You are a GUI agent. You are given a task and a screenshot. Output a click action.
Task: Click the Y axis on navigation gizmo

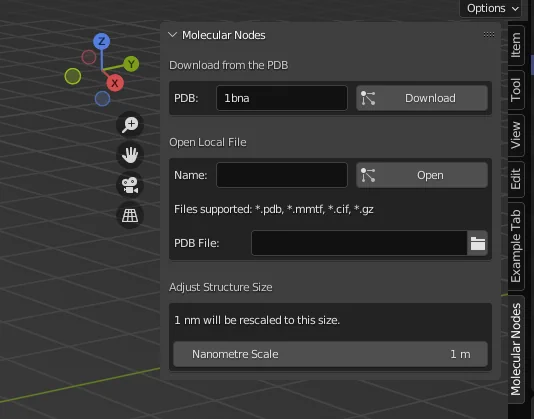tap(131, 64)
